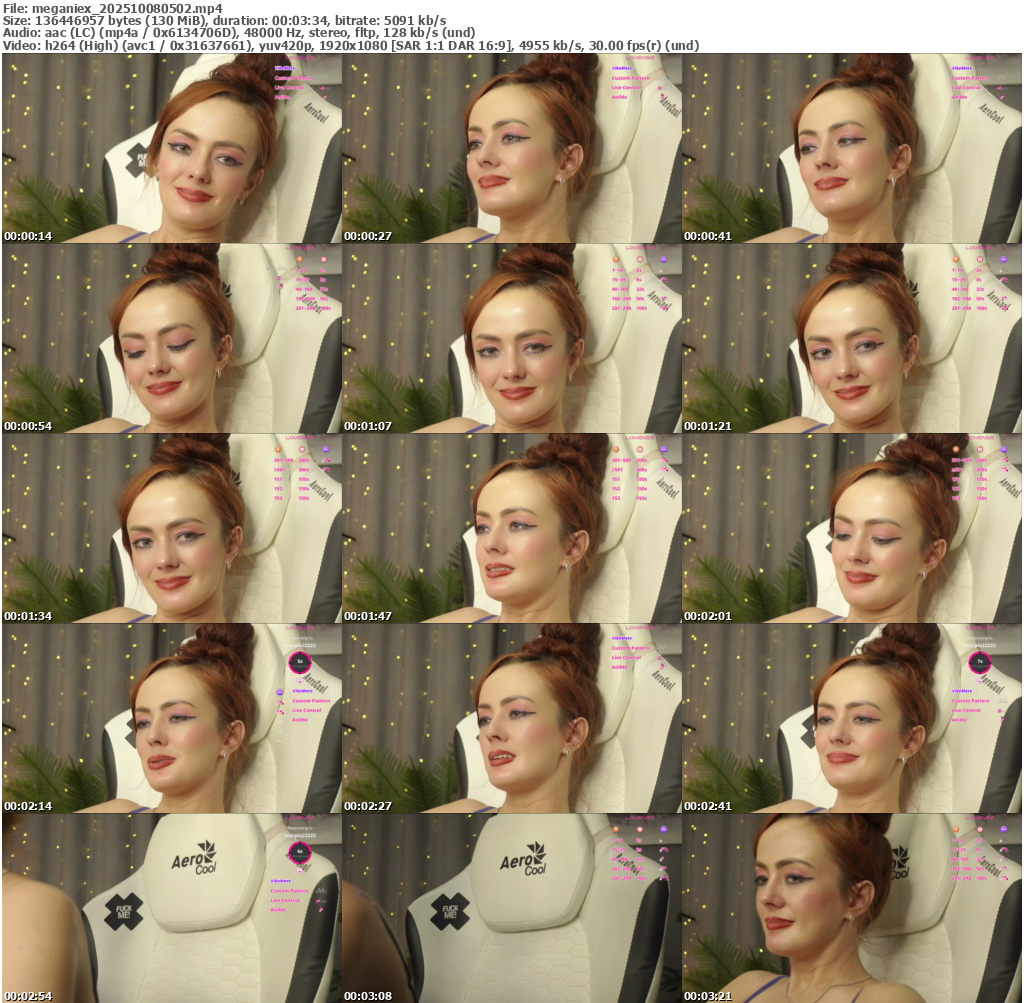Click the frame labeled 00:00:54

point(172,338)
